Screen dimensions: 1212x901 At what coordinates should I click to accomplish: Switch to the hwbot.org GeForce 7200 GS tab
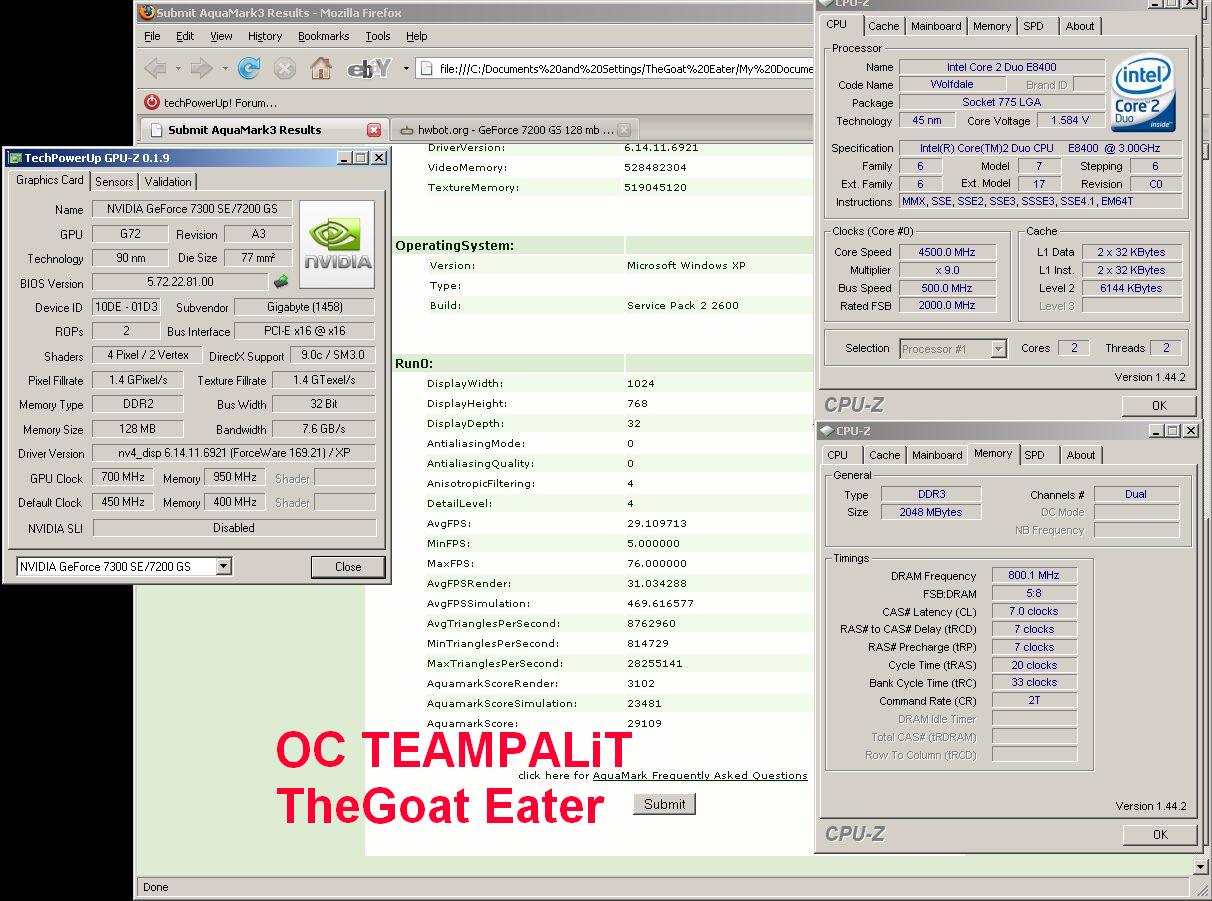pos(515,130)
